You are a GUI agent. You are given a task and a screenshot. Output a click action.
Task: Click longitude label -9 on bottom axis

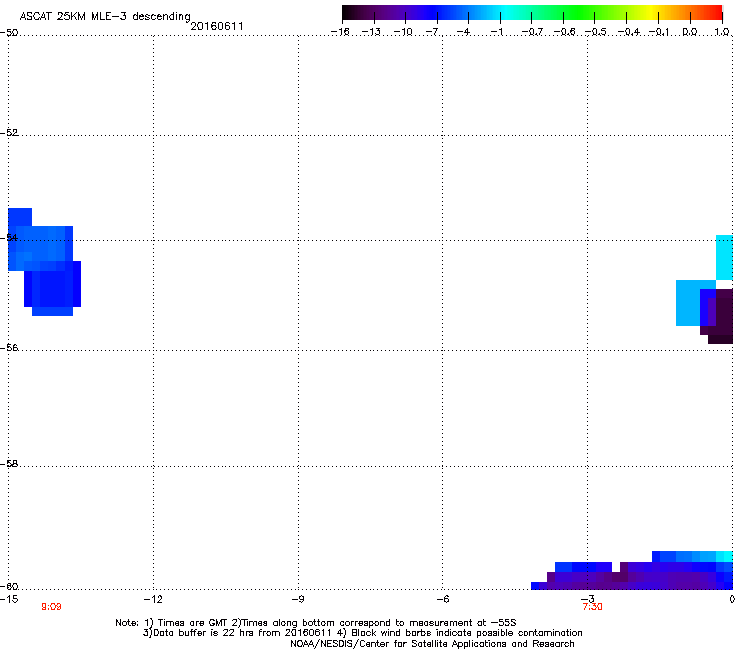[297, 599]
